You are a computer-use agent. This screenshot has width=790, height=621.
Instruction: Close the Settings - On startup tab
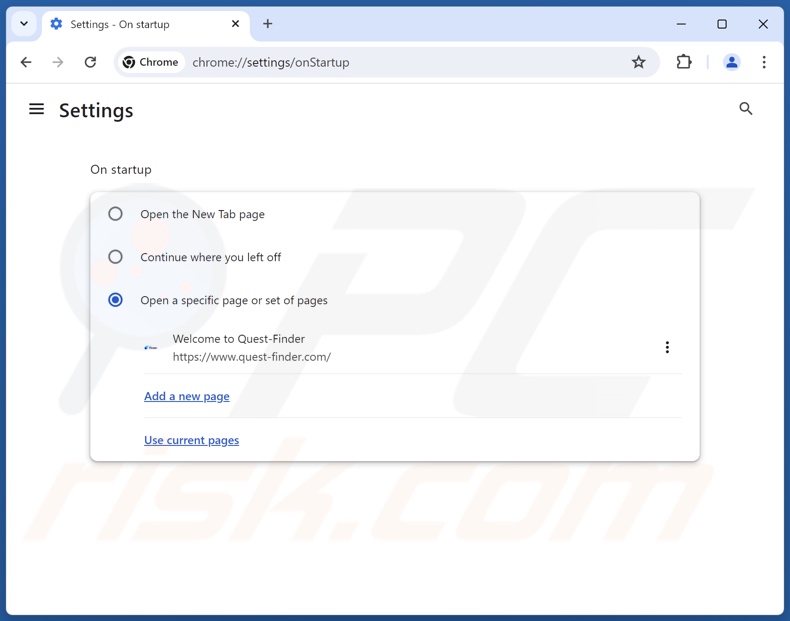click(236, 24)
